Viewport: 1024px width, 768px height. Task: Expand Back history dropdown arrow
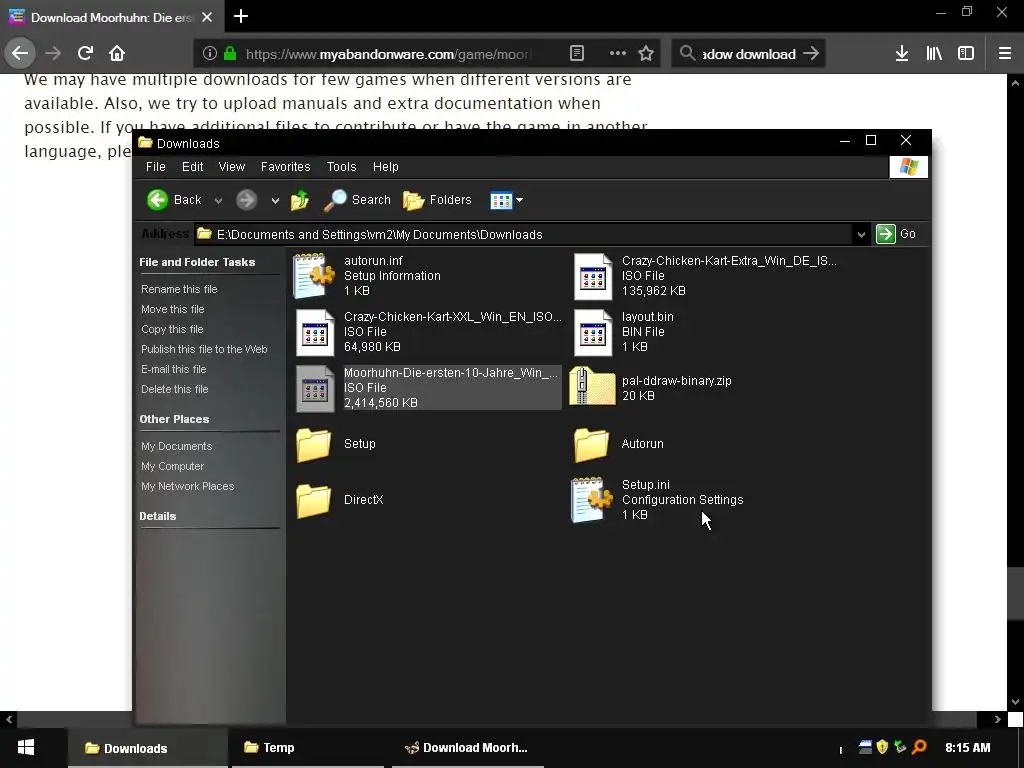[218, 200]
